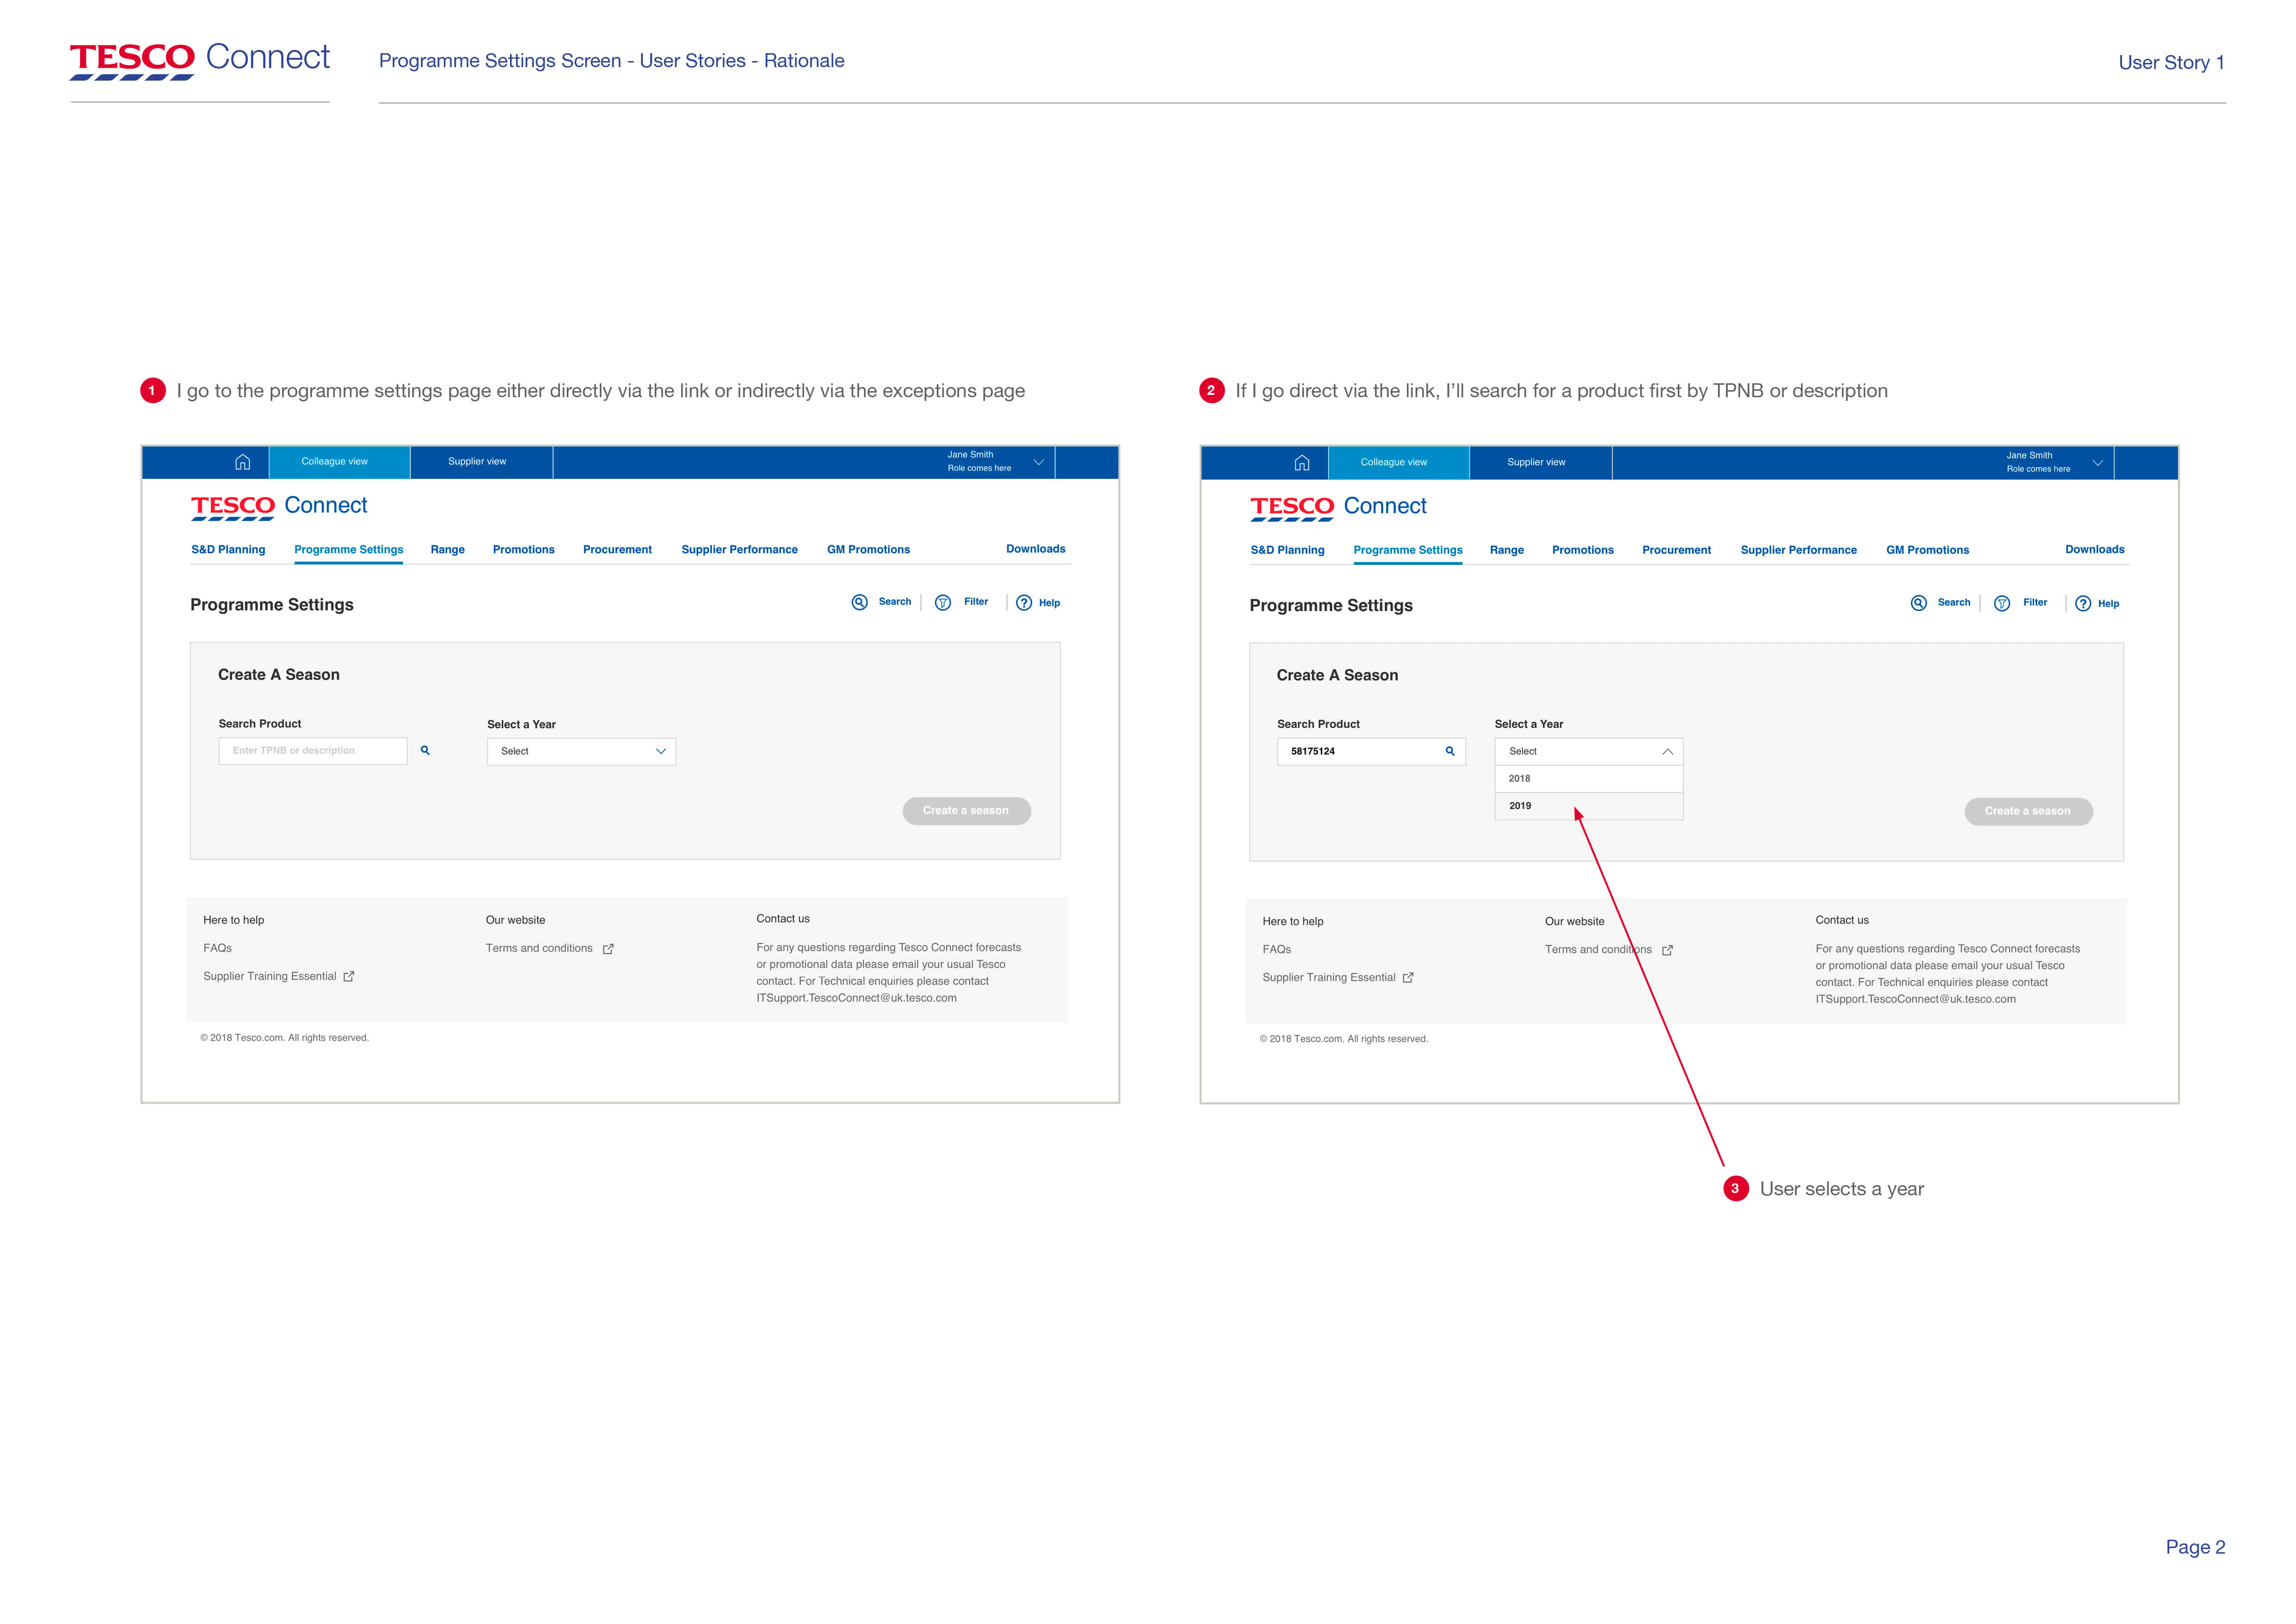
Task: Choose 2019 from the year list
Action: click(x=1520, y=806)
